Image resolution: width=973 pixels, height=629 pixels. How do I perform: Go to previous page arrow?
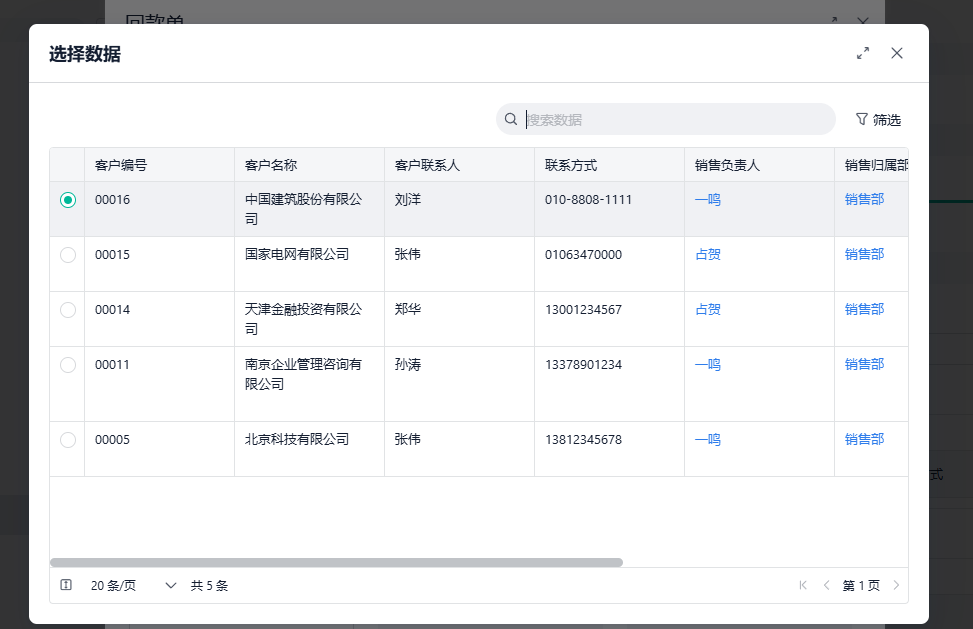pyautogui.click(x=826, y=585)
